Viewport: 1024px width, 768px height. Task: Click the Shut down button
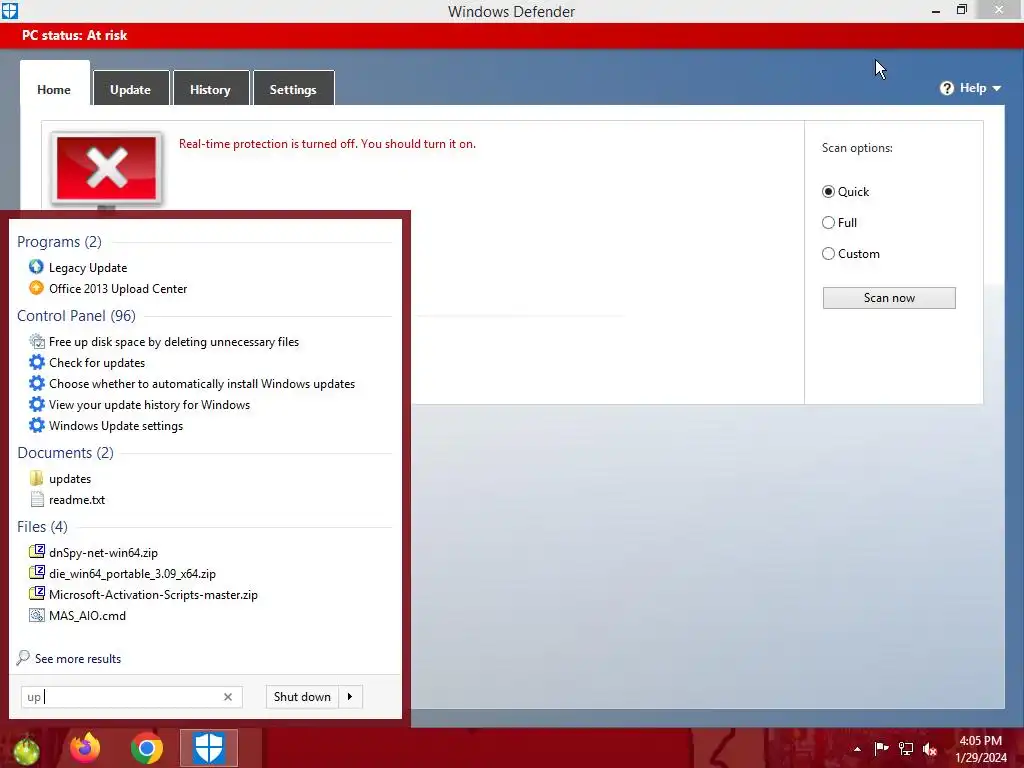(x=302, y=697)
